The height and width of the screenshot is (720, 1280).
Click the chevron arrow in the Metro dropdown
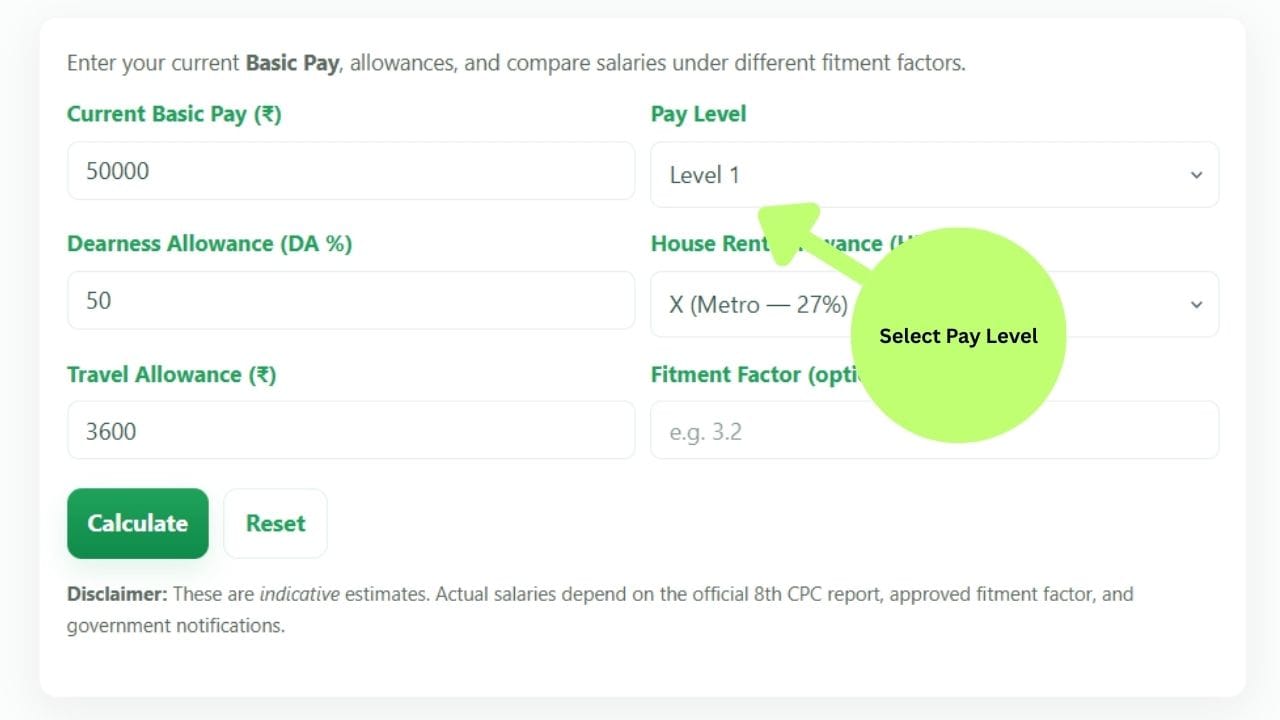click(x=1196, y=304)
